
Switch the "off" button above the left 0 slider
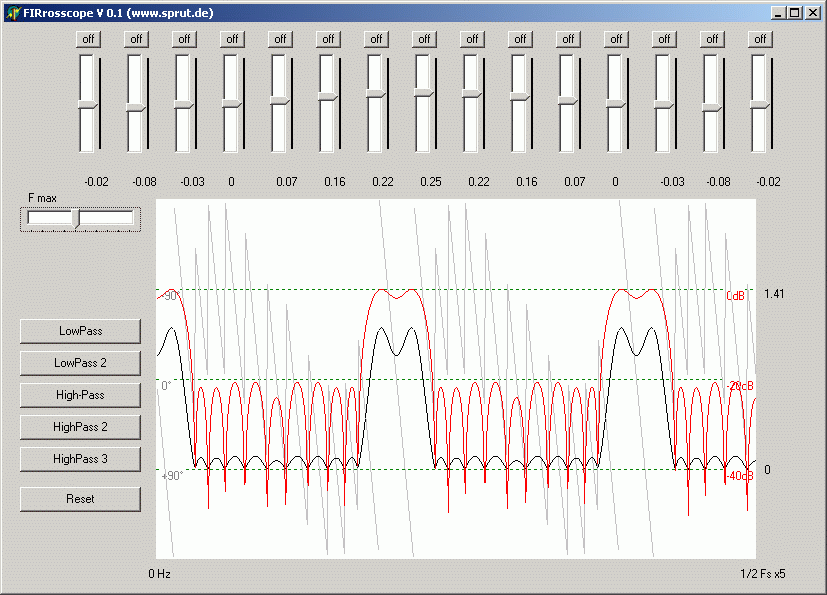(232, 39)
